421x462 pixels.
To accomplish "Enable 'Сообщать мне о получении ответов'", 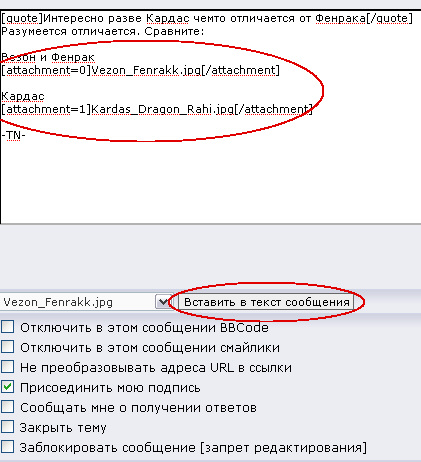I will click(x=7, y=407).
